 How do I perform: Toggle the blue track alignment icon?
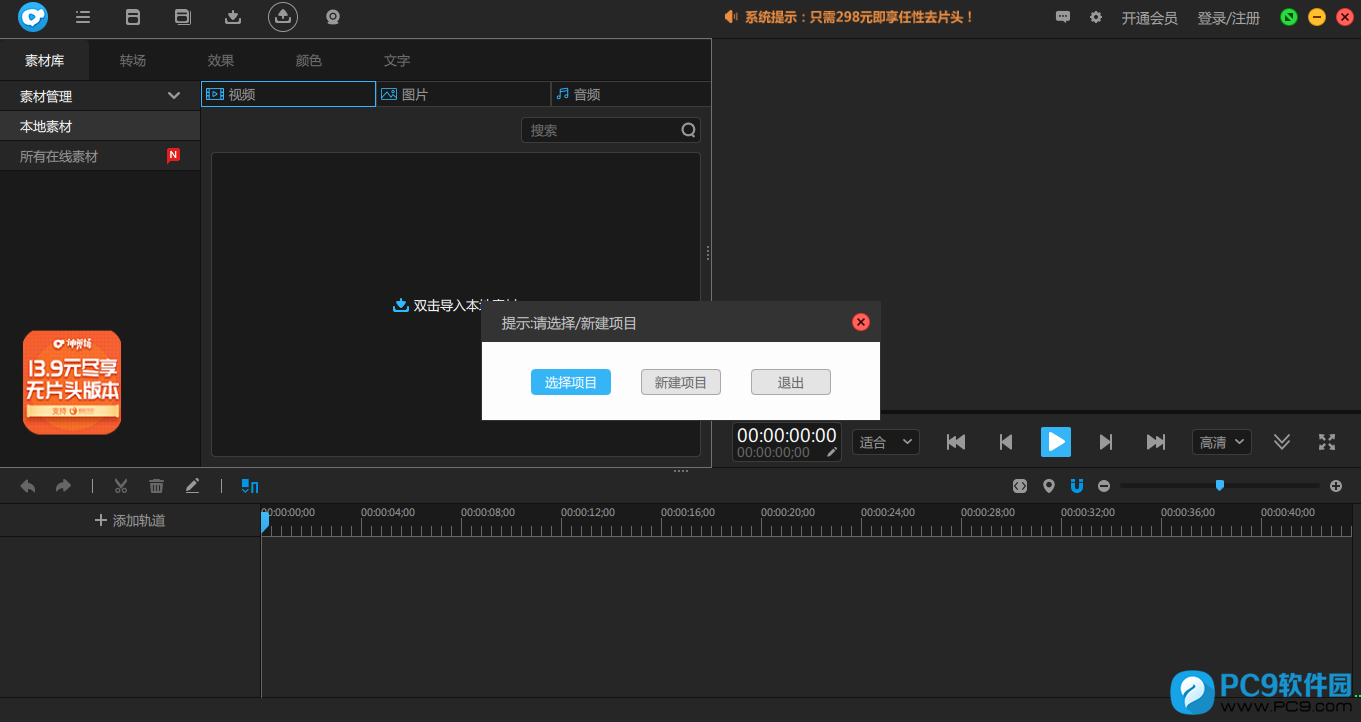250,486
